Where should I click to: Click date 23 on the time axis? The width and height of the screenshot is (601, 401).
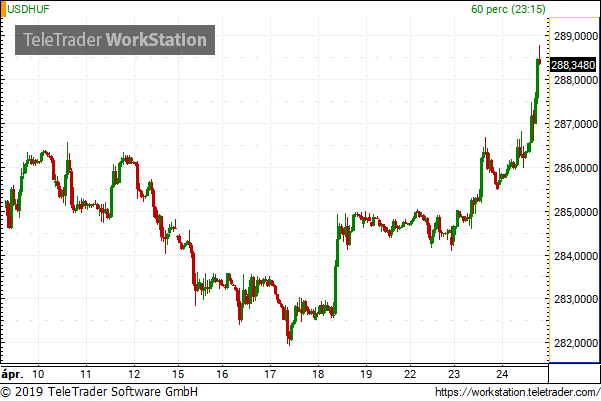[454, 374]
